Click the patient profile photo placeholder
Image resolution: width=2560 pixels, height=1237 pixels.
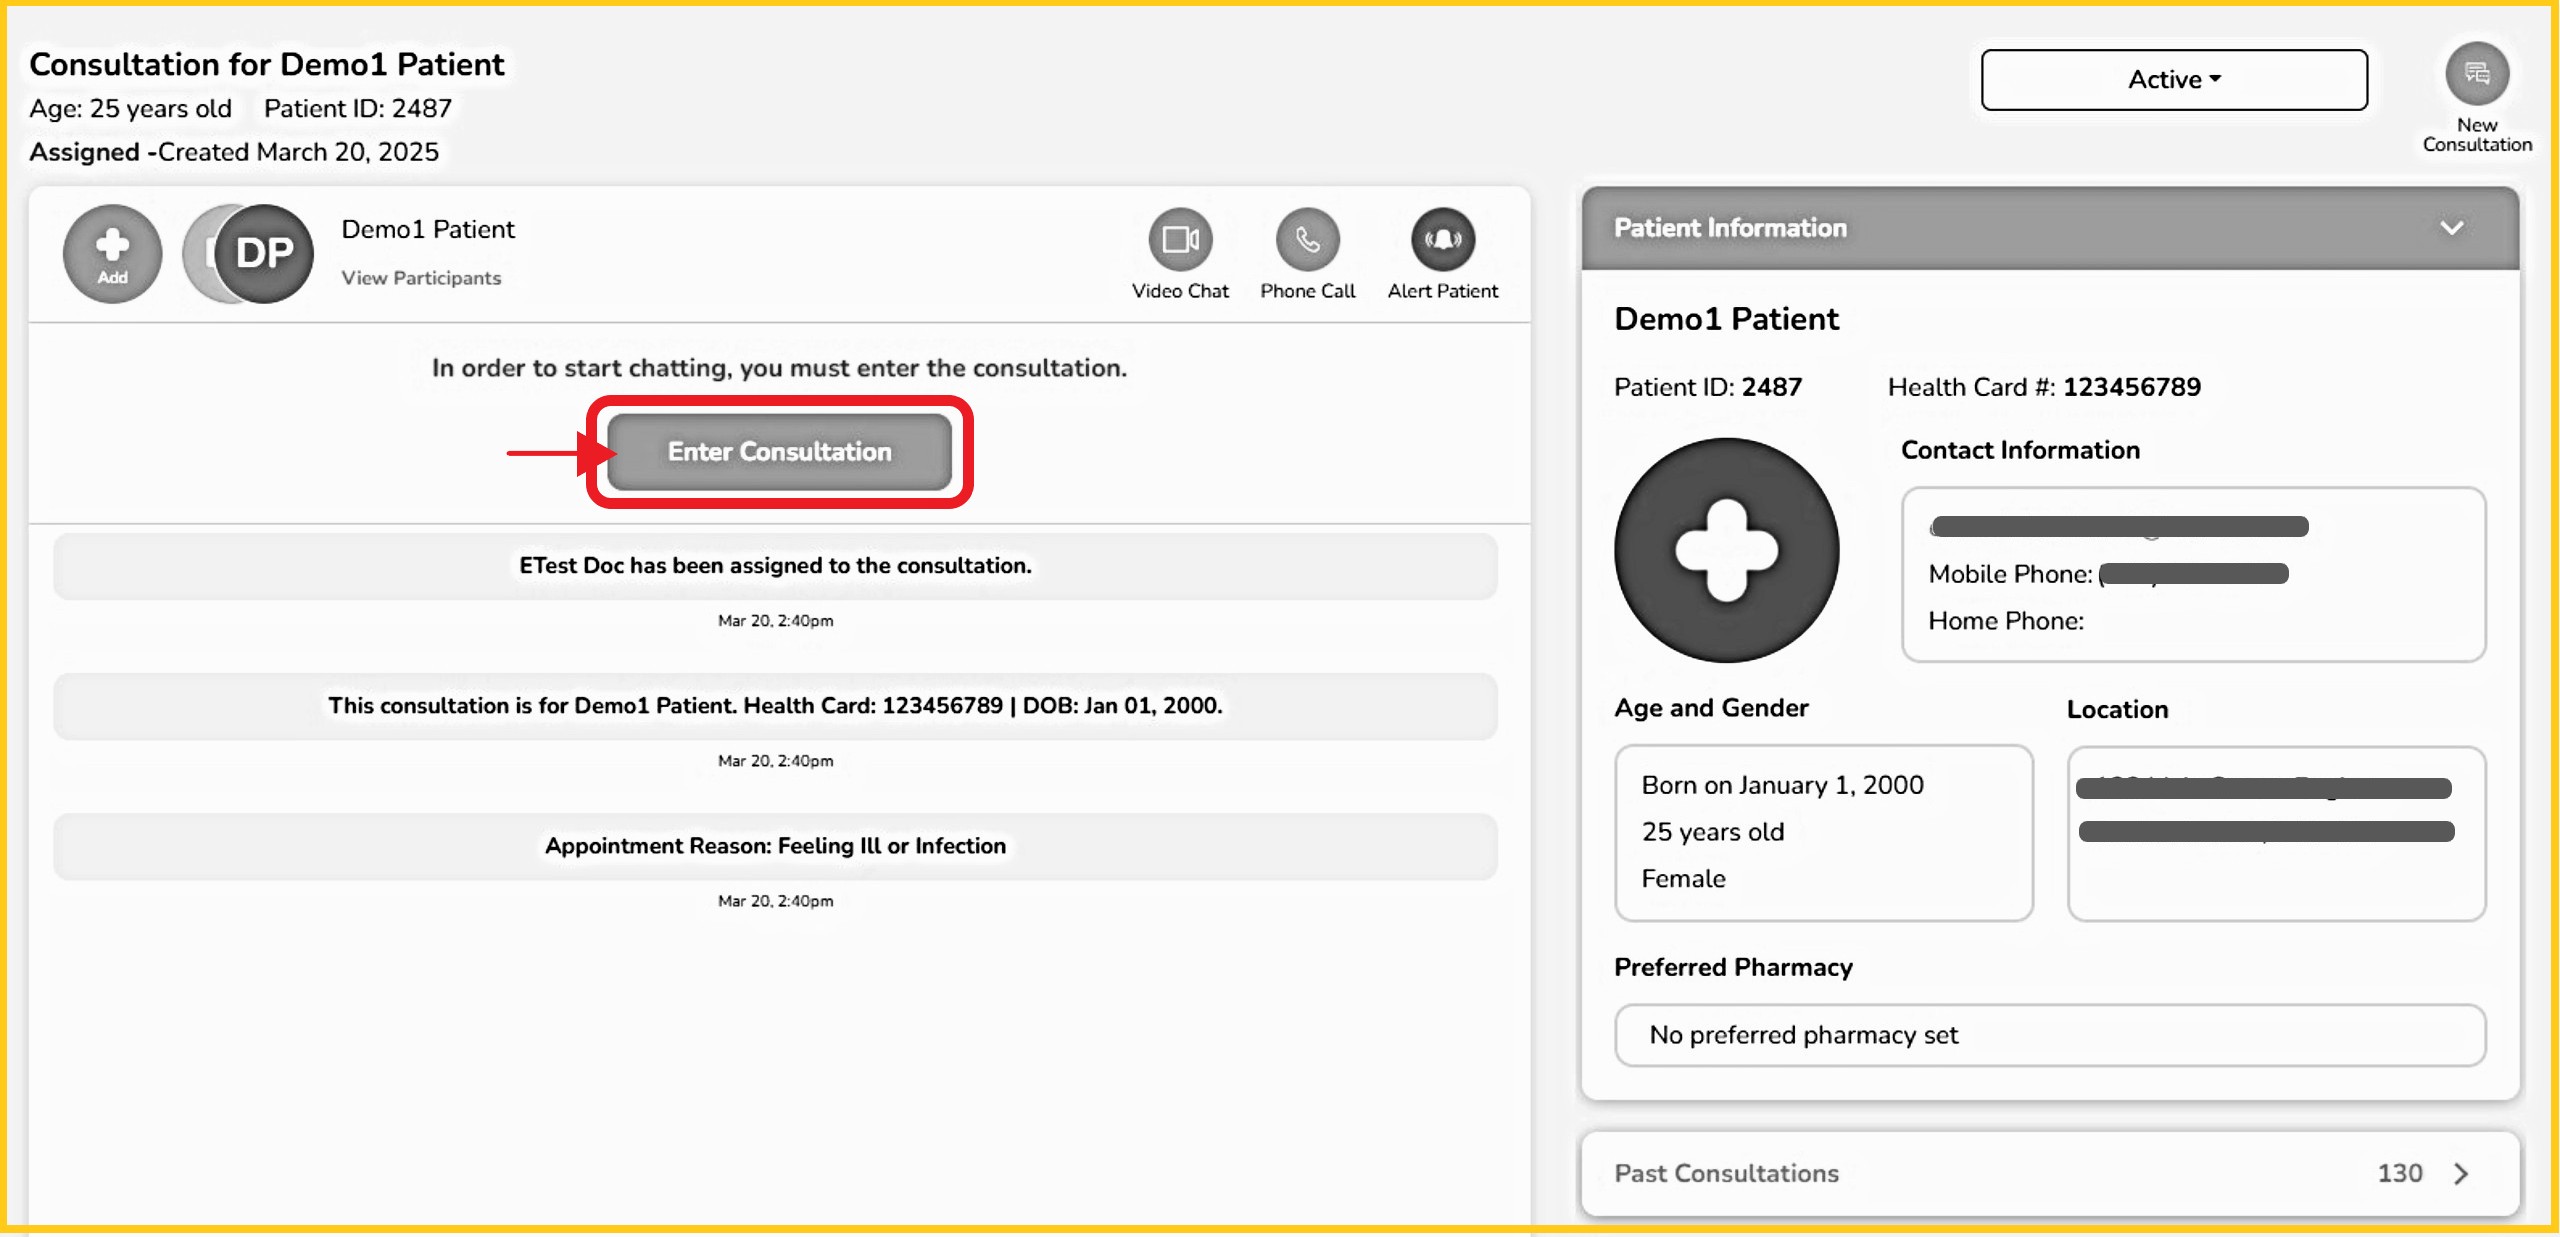coord(1726,550)
